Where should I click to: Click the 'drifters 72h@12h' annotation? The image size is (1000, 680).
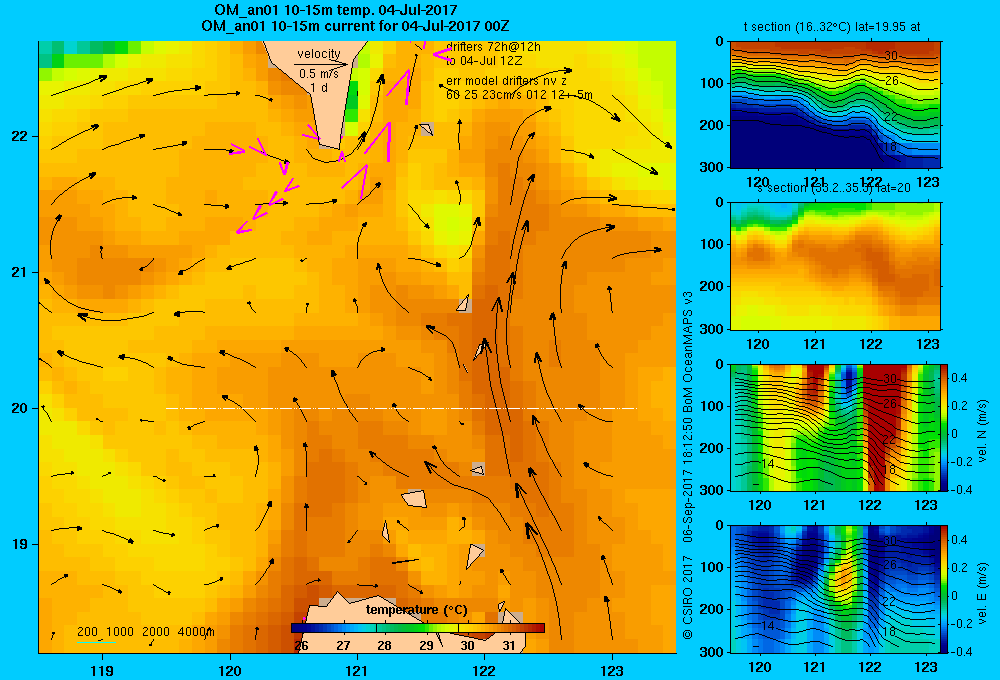[494, 47]
